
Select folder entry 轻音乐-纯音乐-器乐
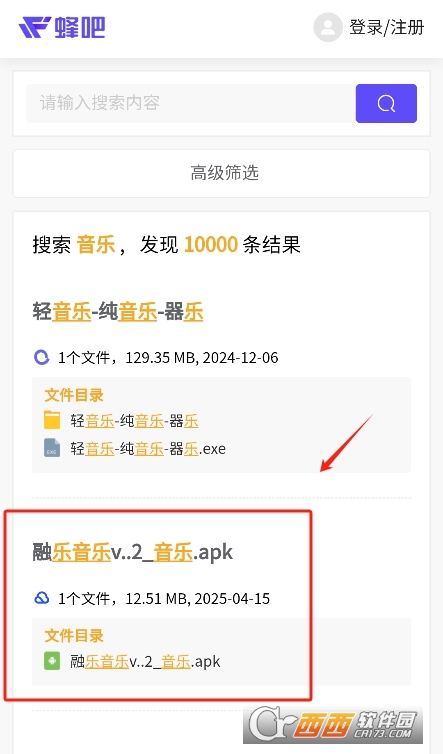tap(134, 421)
